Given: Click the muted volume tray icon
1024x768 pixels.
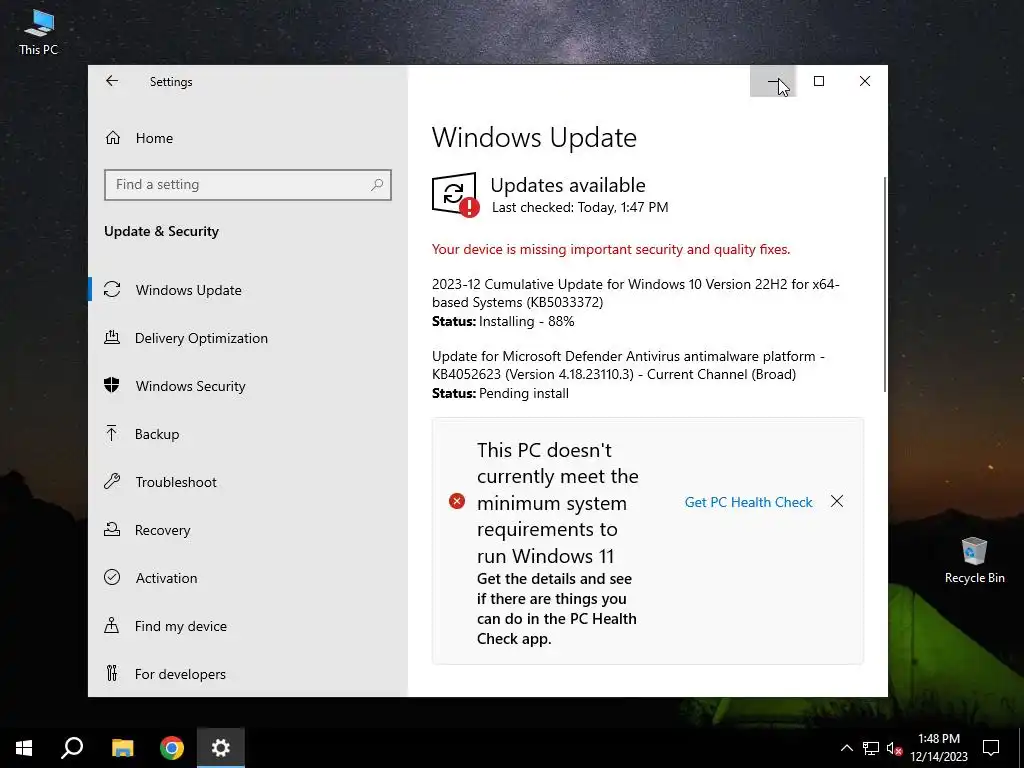Looking at the screenshot, I should (894, 748).
